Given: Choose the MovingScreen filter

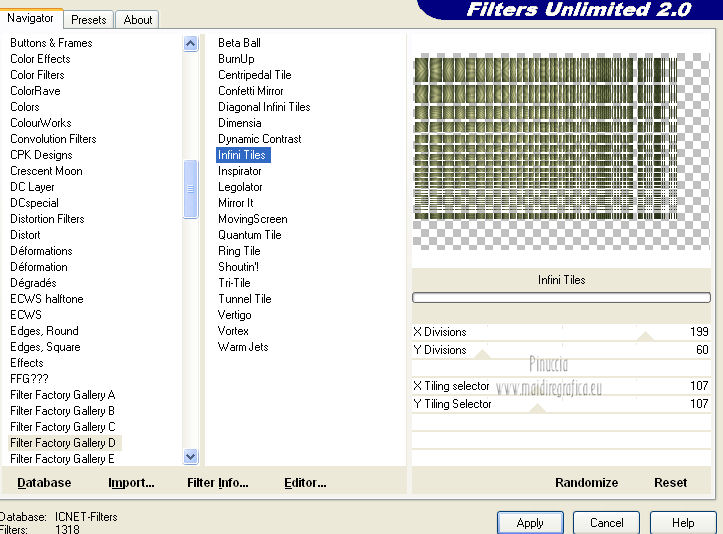Looking at the screenshot, I should [252, 219].
